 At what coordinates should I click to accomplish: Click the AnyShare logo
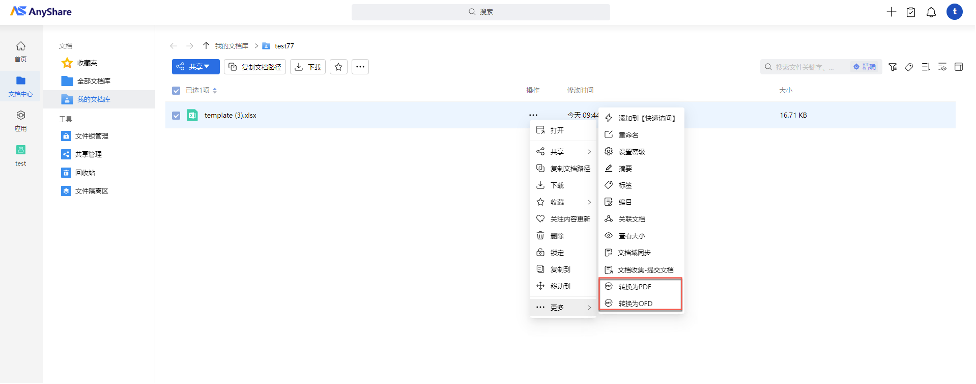coord(40,12)
